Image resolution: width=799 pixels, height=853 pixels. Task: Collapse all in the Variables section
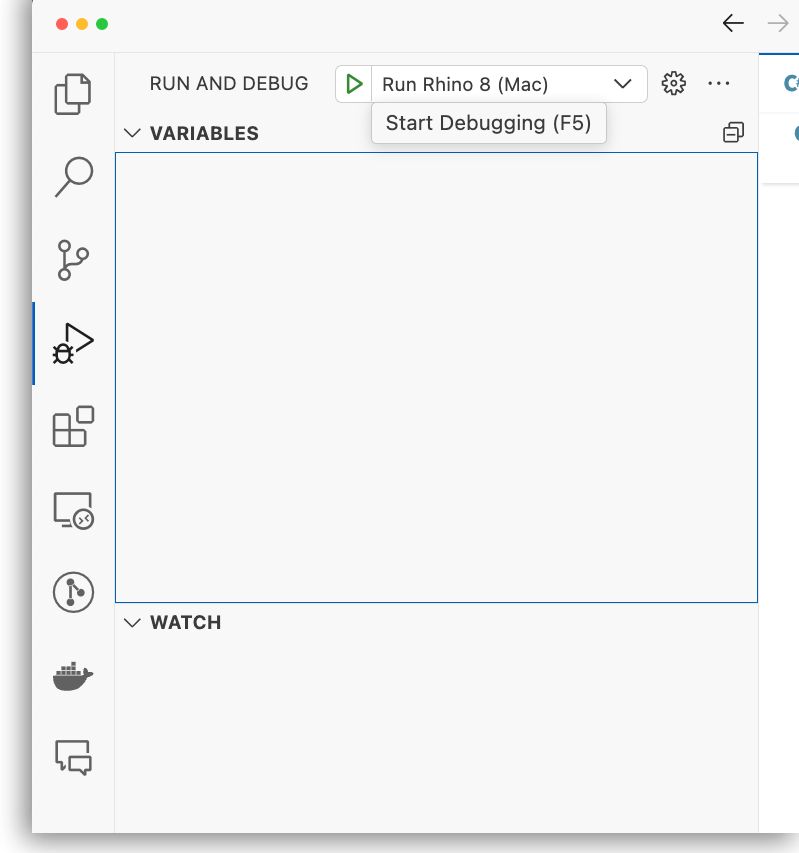coord(733,132)
